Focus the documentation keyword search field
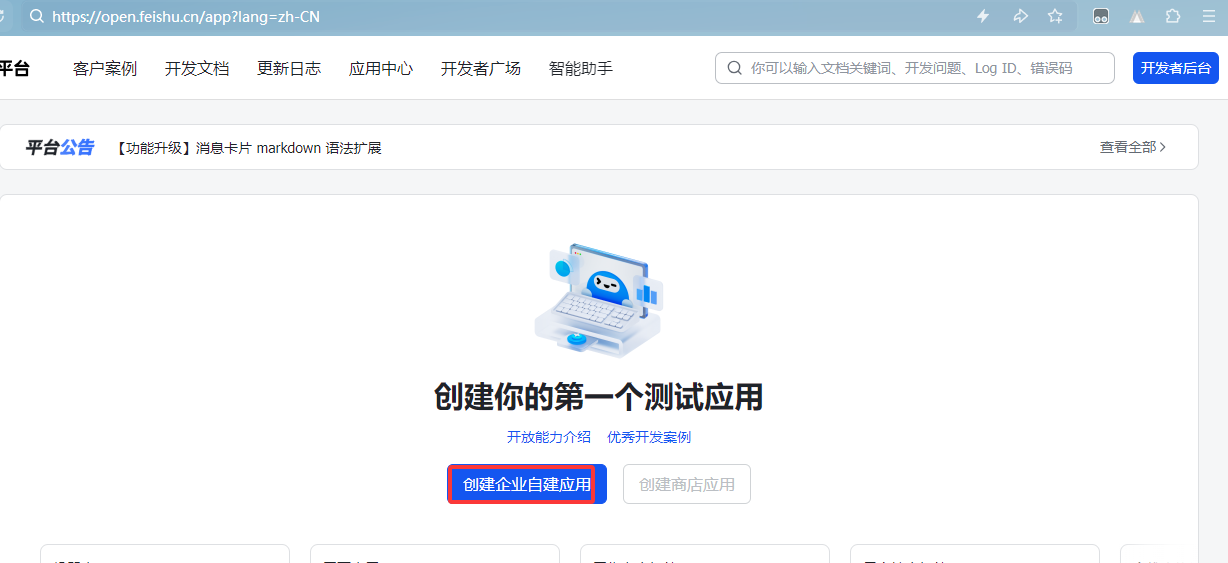 click(925, 68)
